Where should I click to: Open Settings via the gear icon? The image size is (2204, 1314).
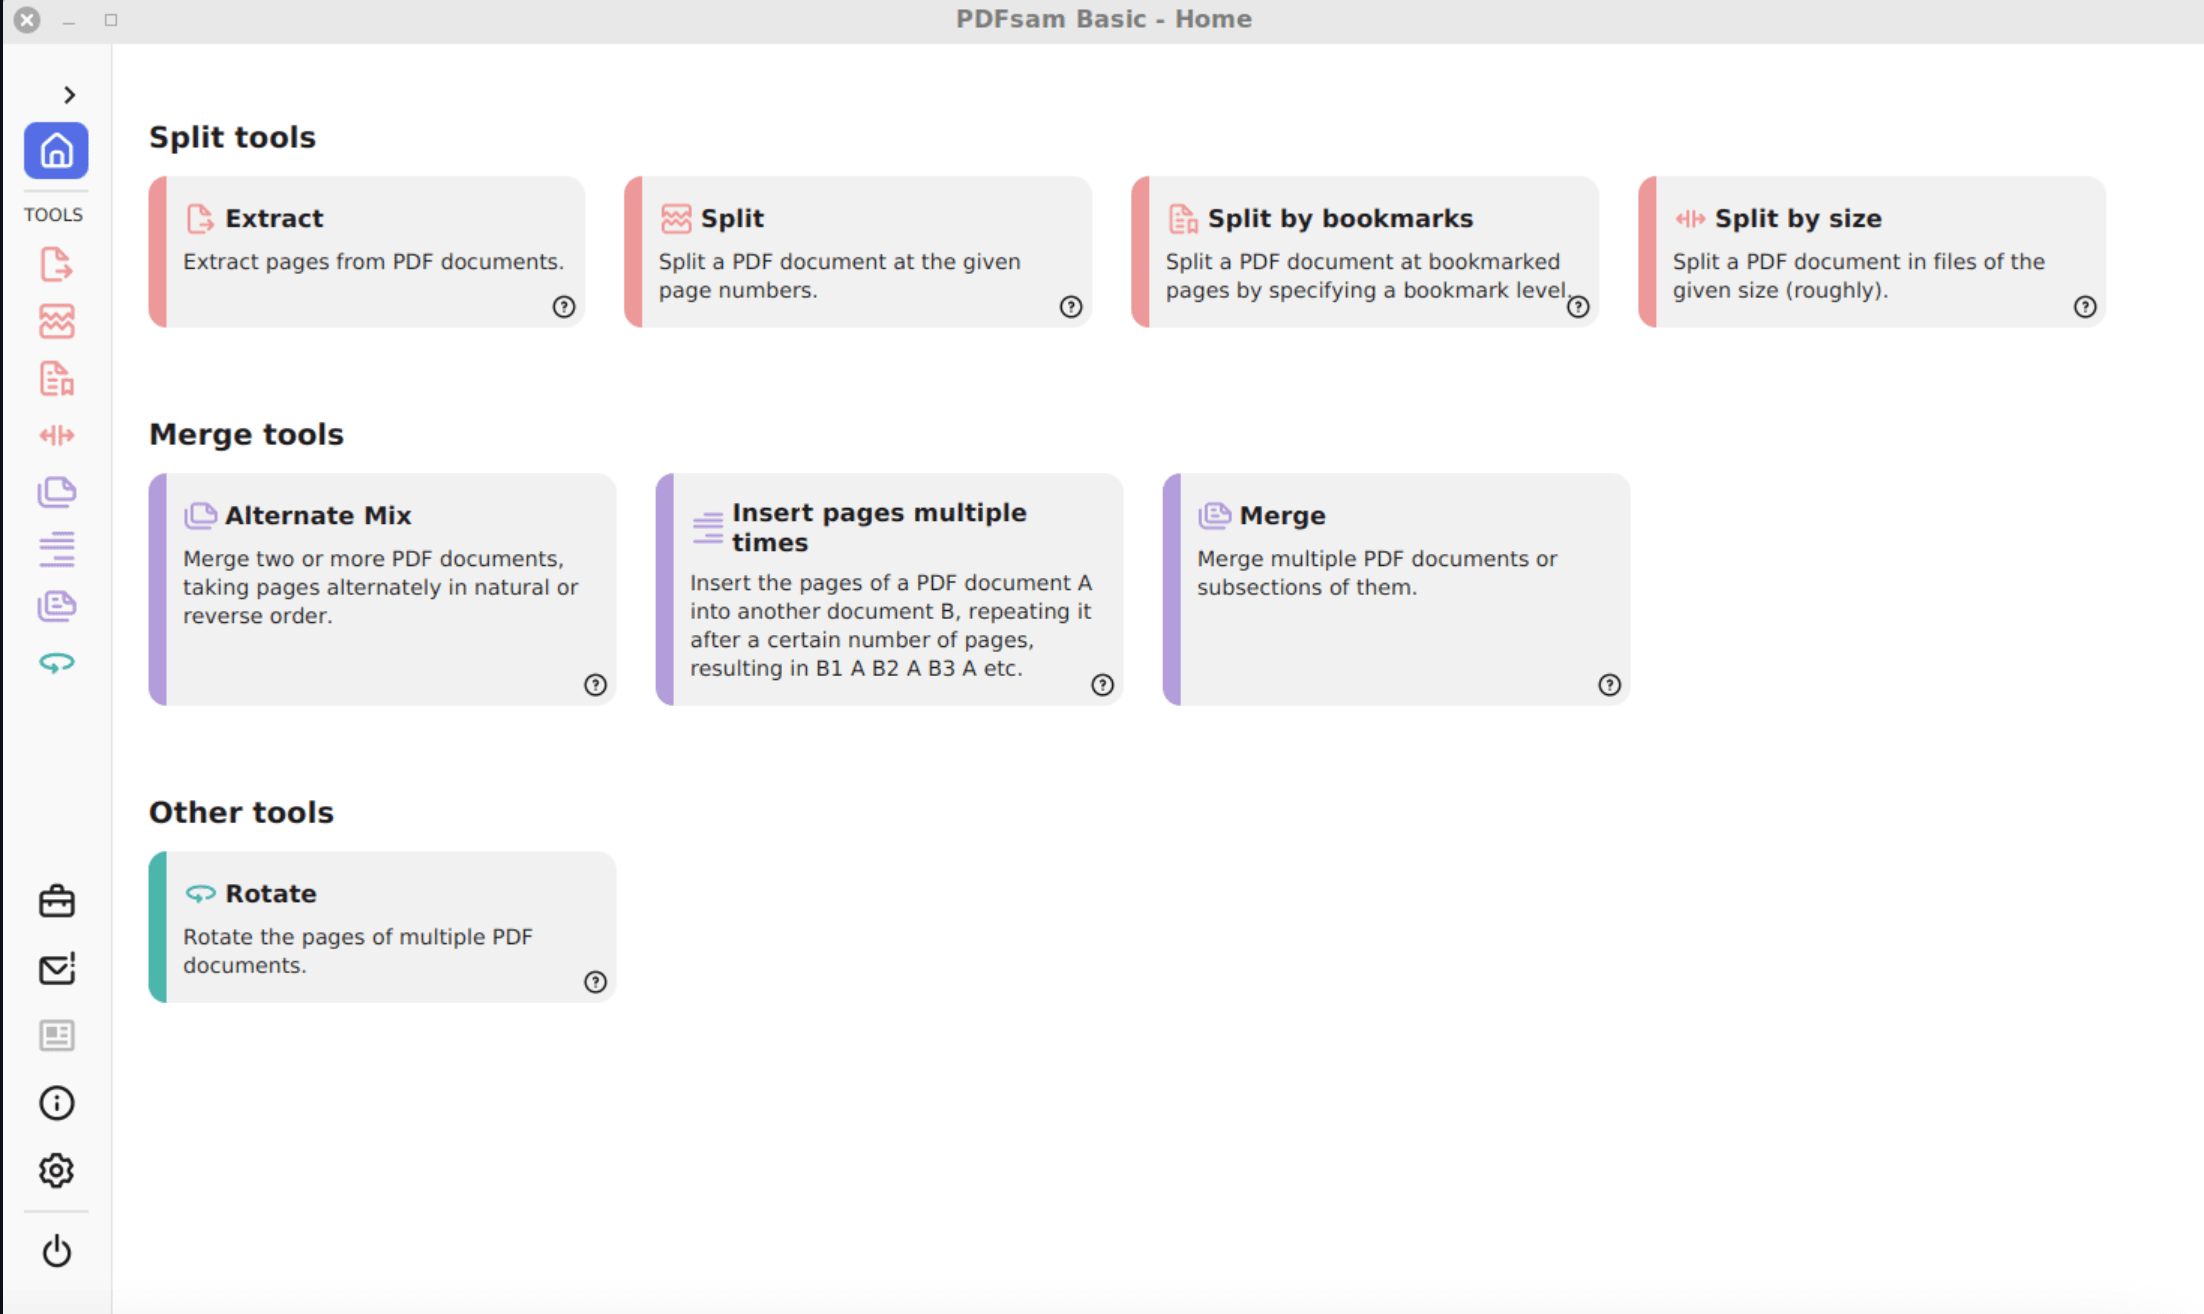[x=56, y=1170]
